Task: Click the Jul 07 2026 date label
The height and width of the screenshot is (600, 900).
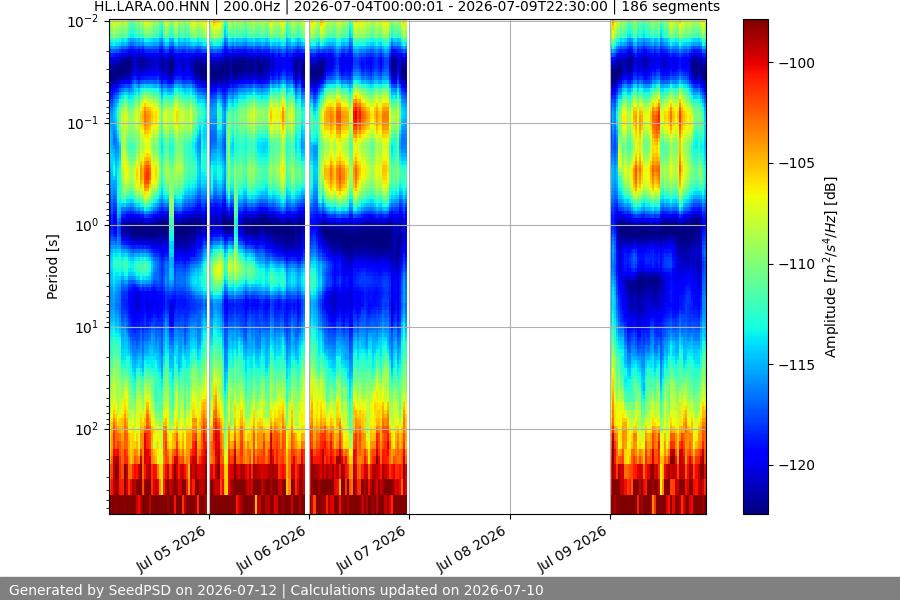Action: tap(371, 549)
